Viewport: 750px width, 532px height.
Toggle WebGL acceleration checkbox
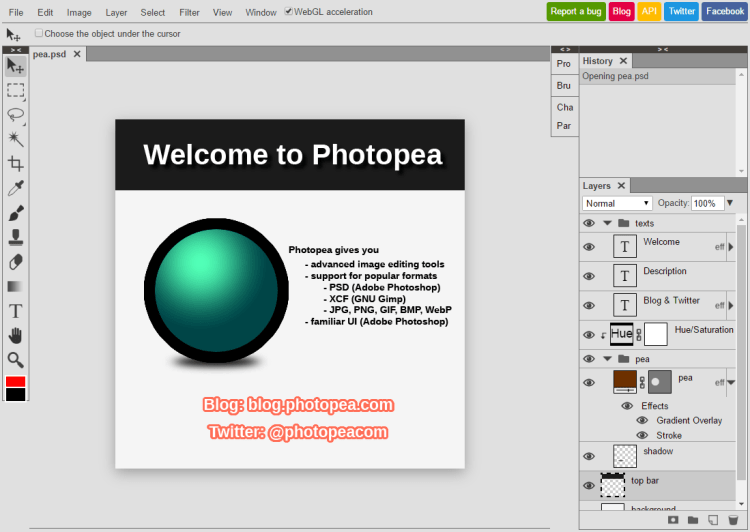[288, 11]
